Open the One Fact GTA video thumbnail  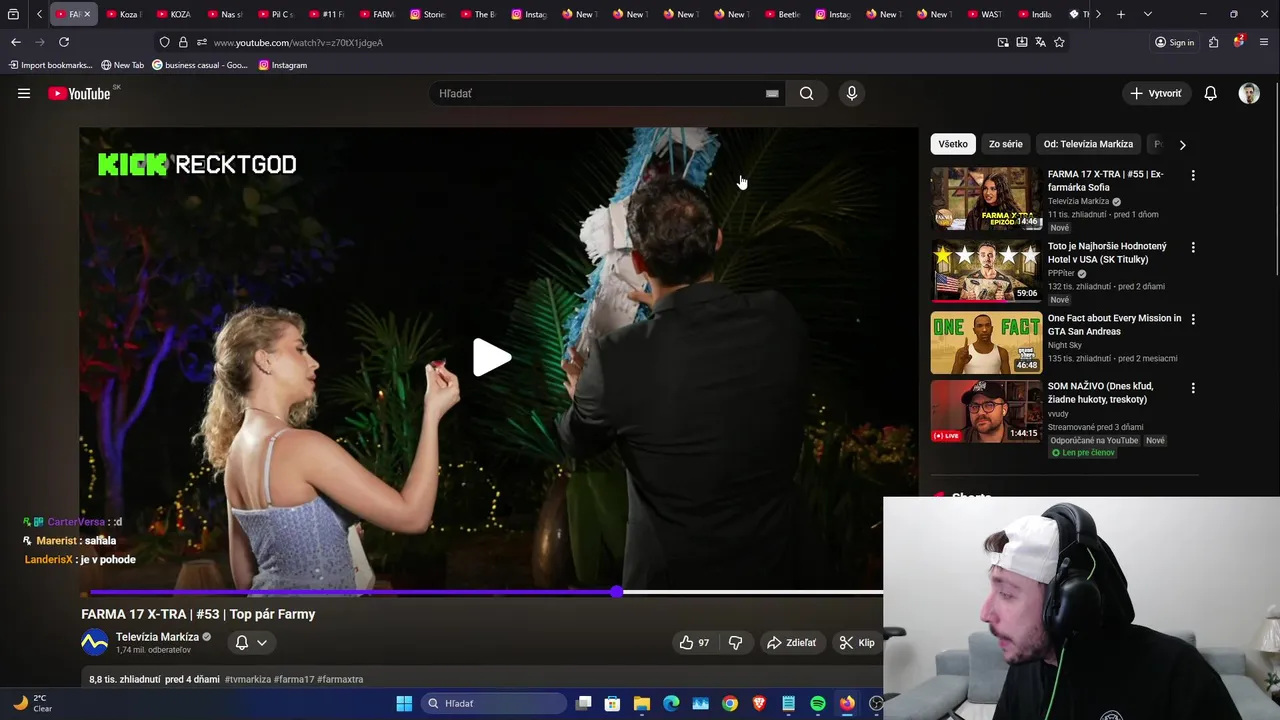(986, 343)
